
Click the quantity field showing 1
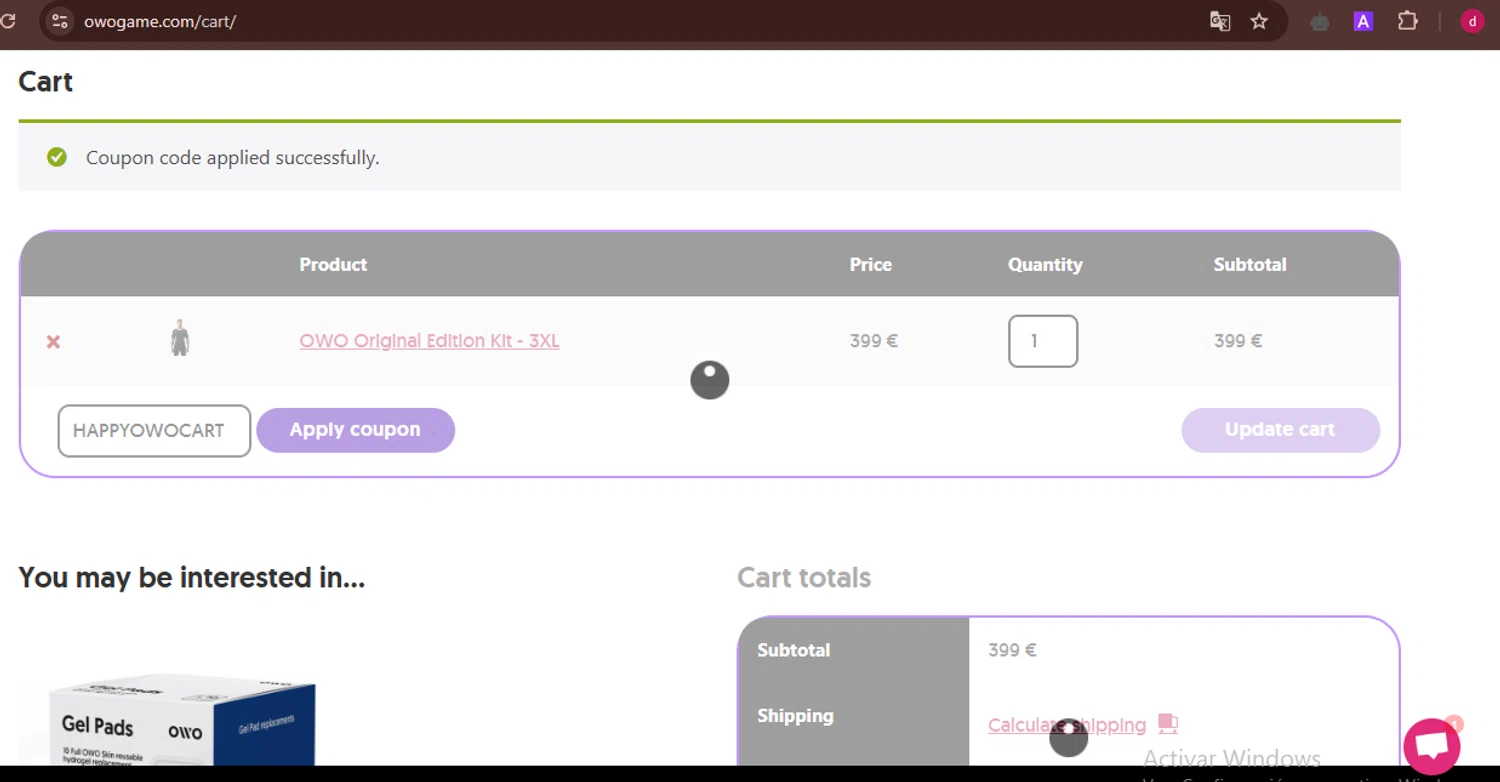click(x=1043, y=341)
